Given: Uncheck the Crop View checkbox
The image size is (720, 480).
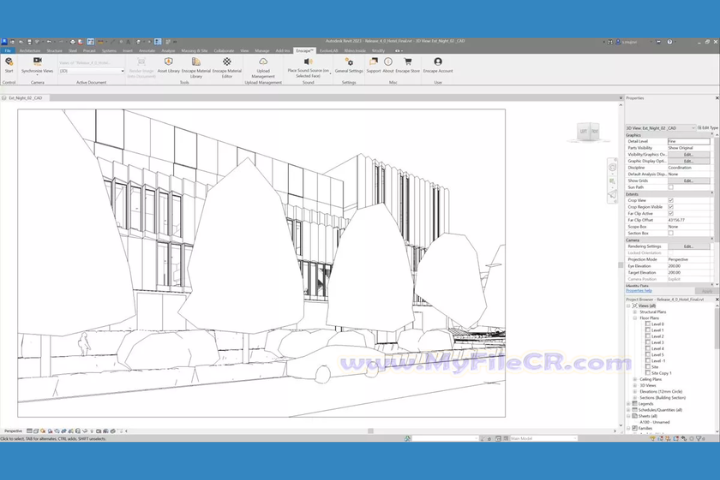Looking at the screenshot, I should coord(671,200).
